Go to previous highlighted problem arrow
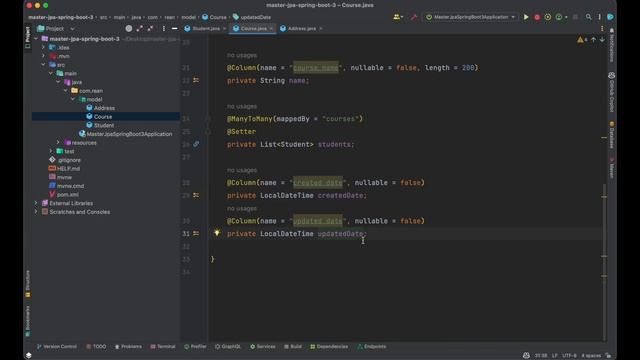The height and width of the screenshot is (360, 640). (x=593, y=40)
